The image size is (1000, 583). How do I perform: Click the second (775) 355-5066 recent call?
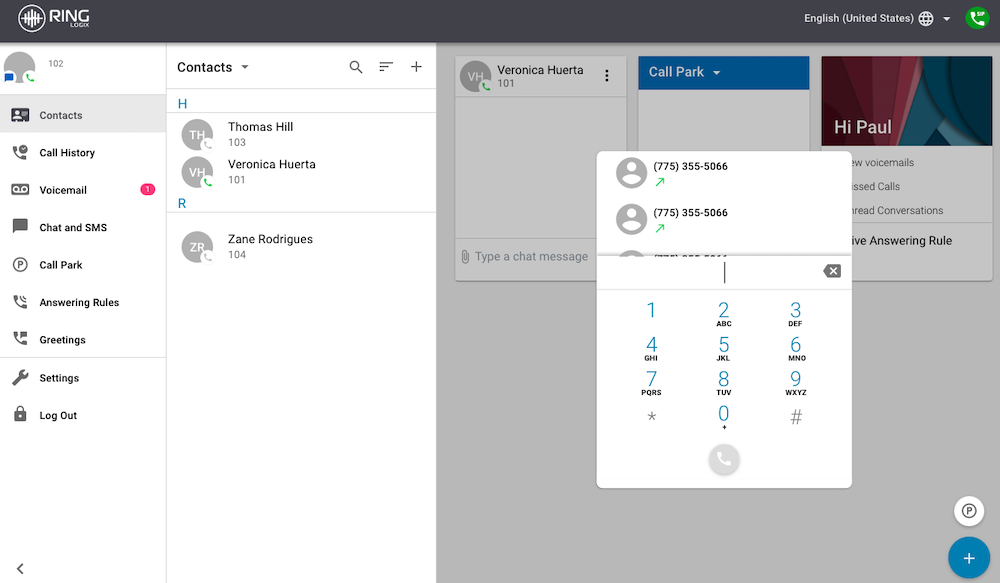[x=724, y=219]
